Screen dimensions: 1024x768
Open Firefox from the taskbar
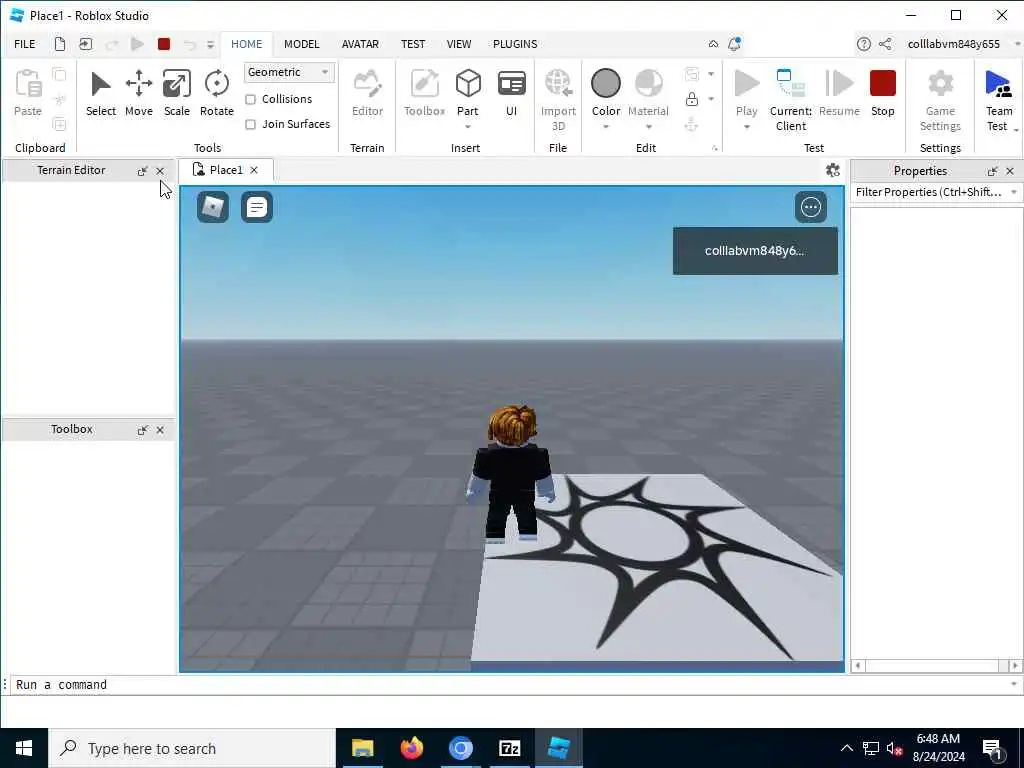411,748
